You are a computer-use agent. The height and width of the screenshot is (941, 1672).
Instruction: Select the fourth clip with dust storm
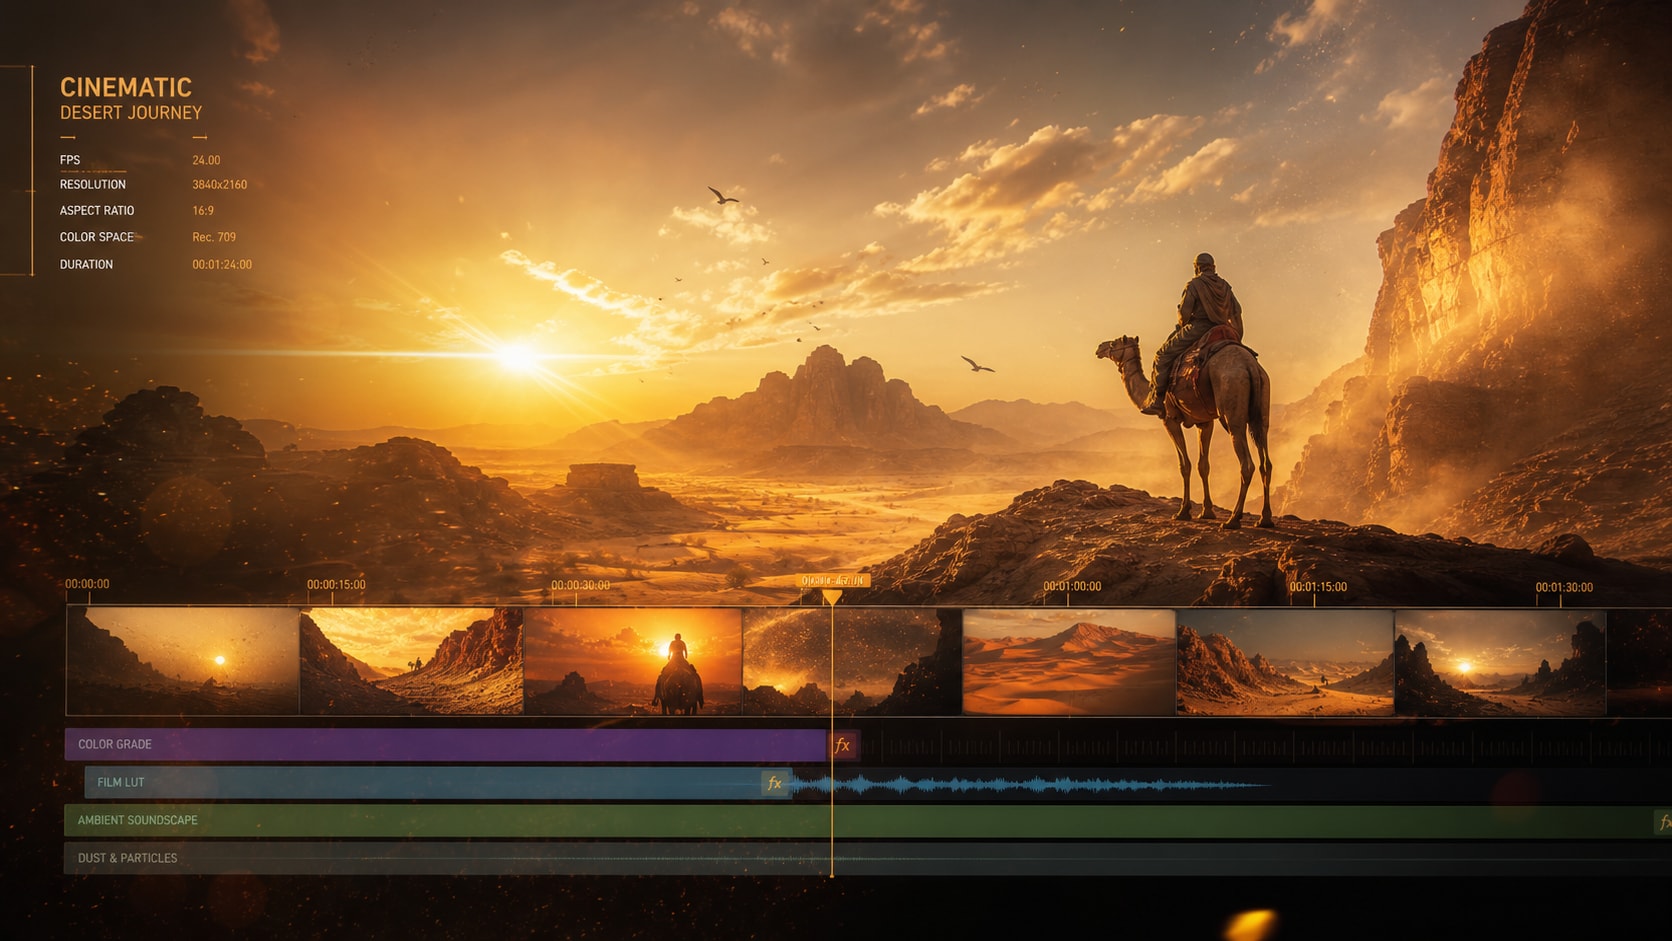click(852, 661)
